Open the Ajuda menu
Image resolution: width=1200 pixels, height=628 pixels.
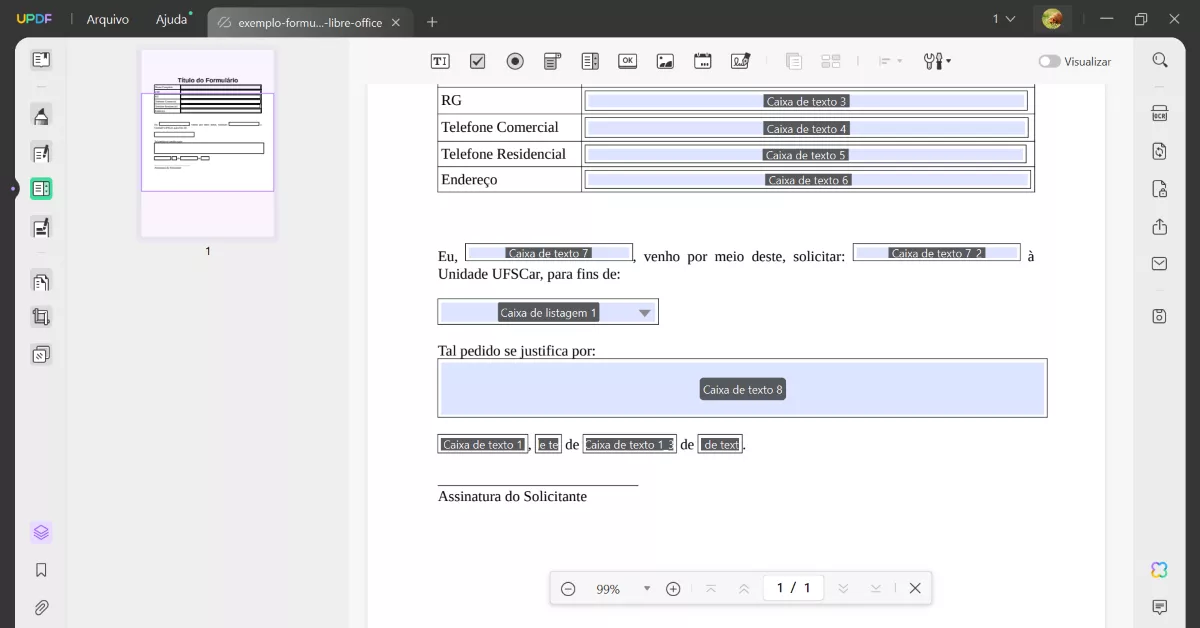[x=170, y=19]
